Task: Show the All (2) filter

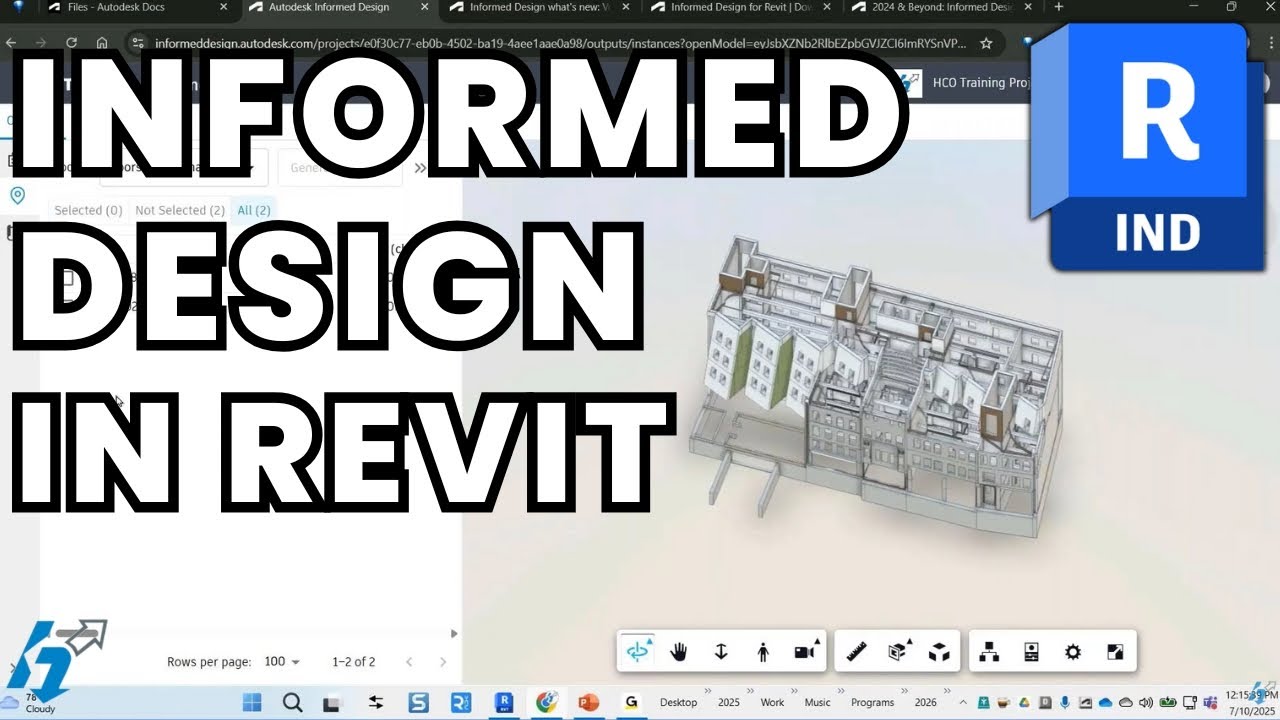Action: (253, 210)
